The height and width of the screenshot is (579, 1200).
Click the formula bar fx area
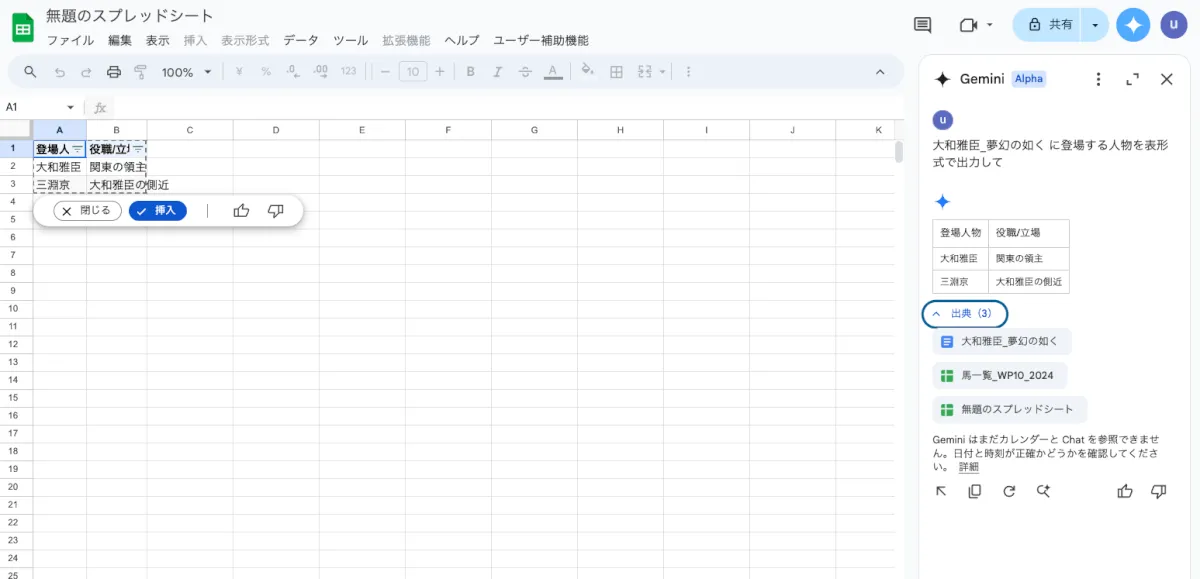pos(100,107)
